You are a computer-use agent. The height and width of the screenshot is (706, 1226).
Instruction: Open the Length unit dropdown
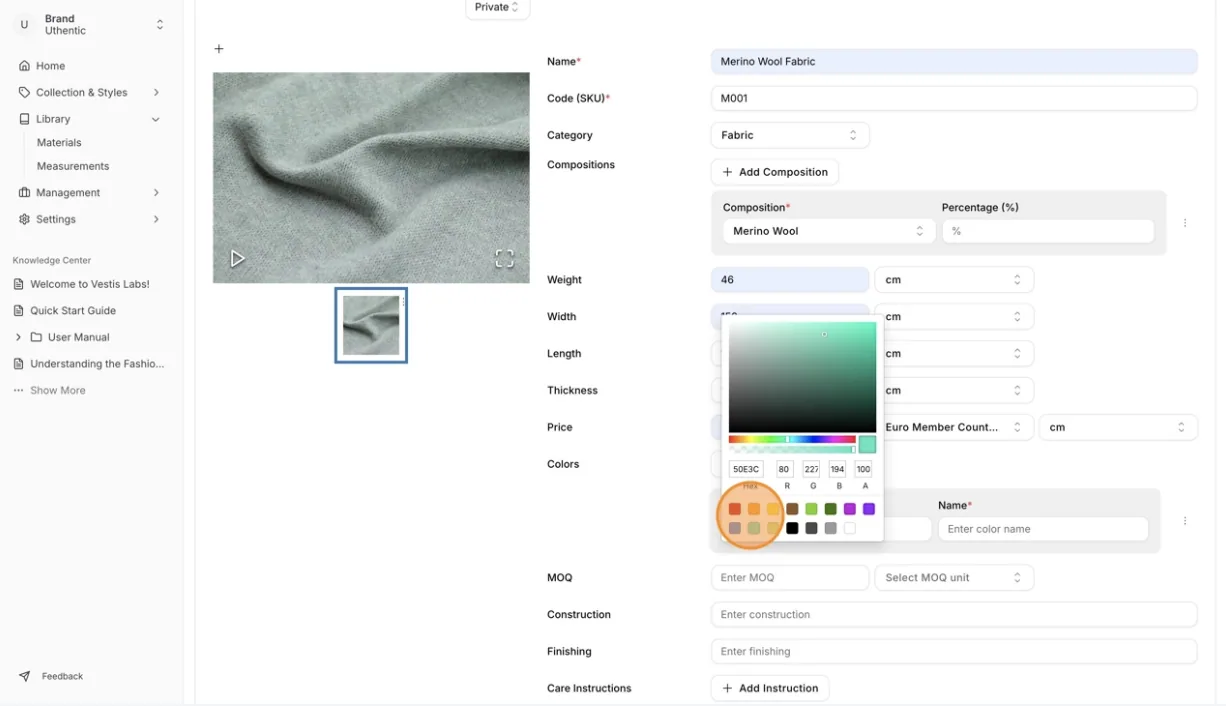tap(958, 354)
